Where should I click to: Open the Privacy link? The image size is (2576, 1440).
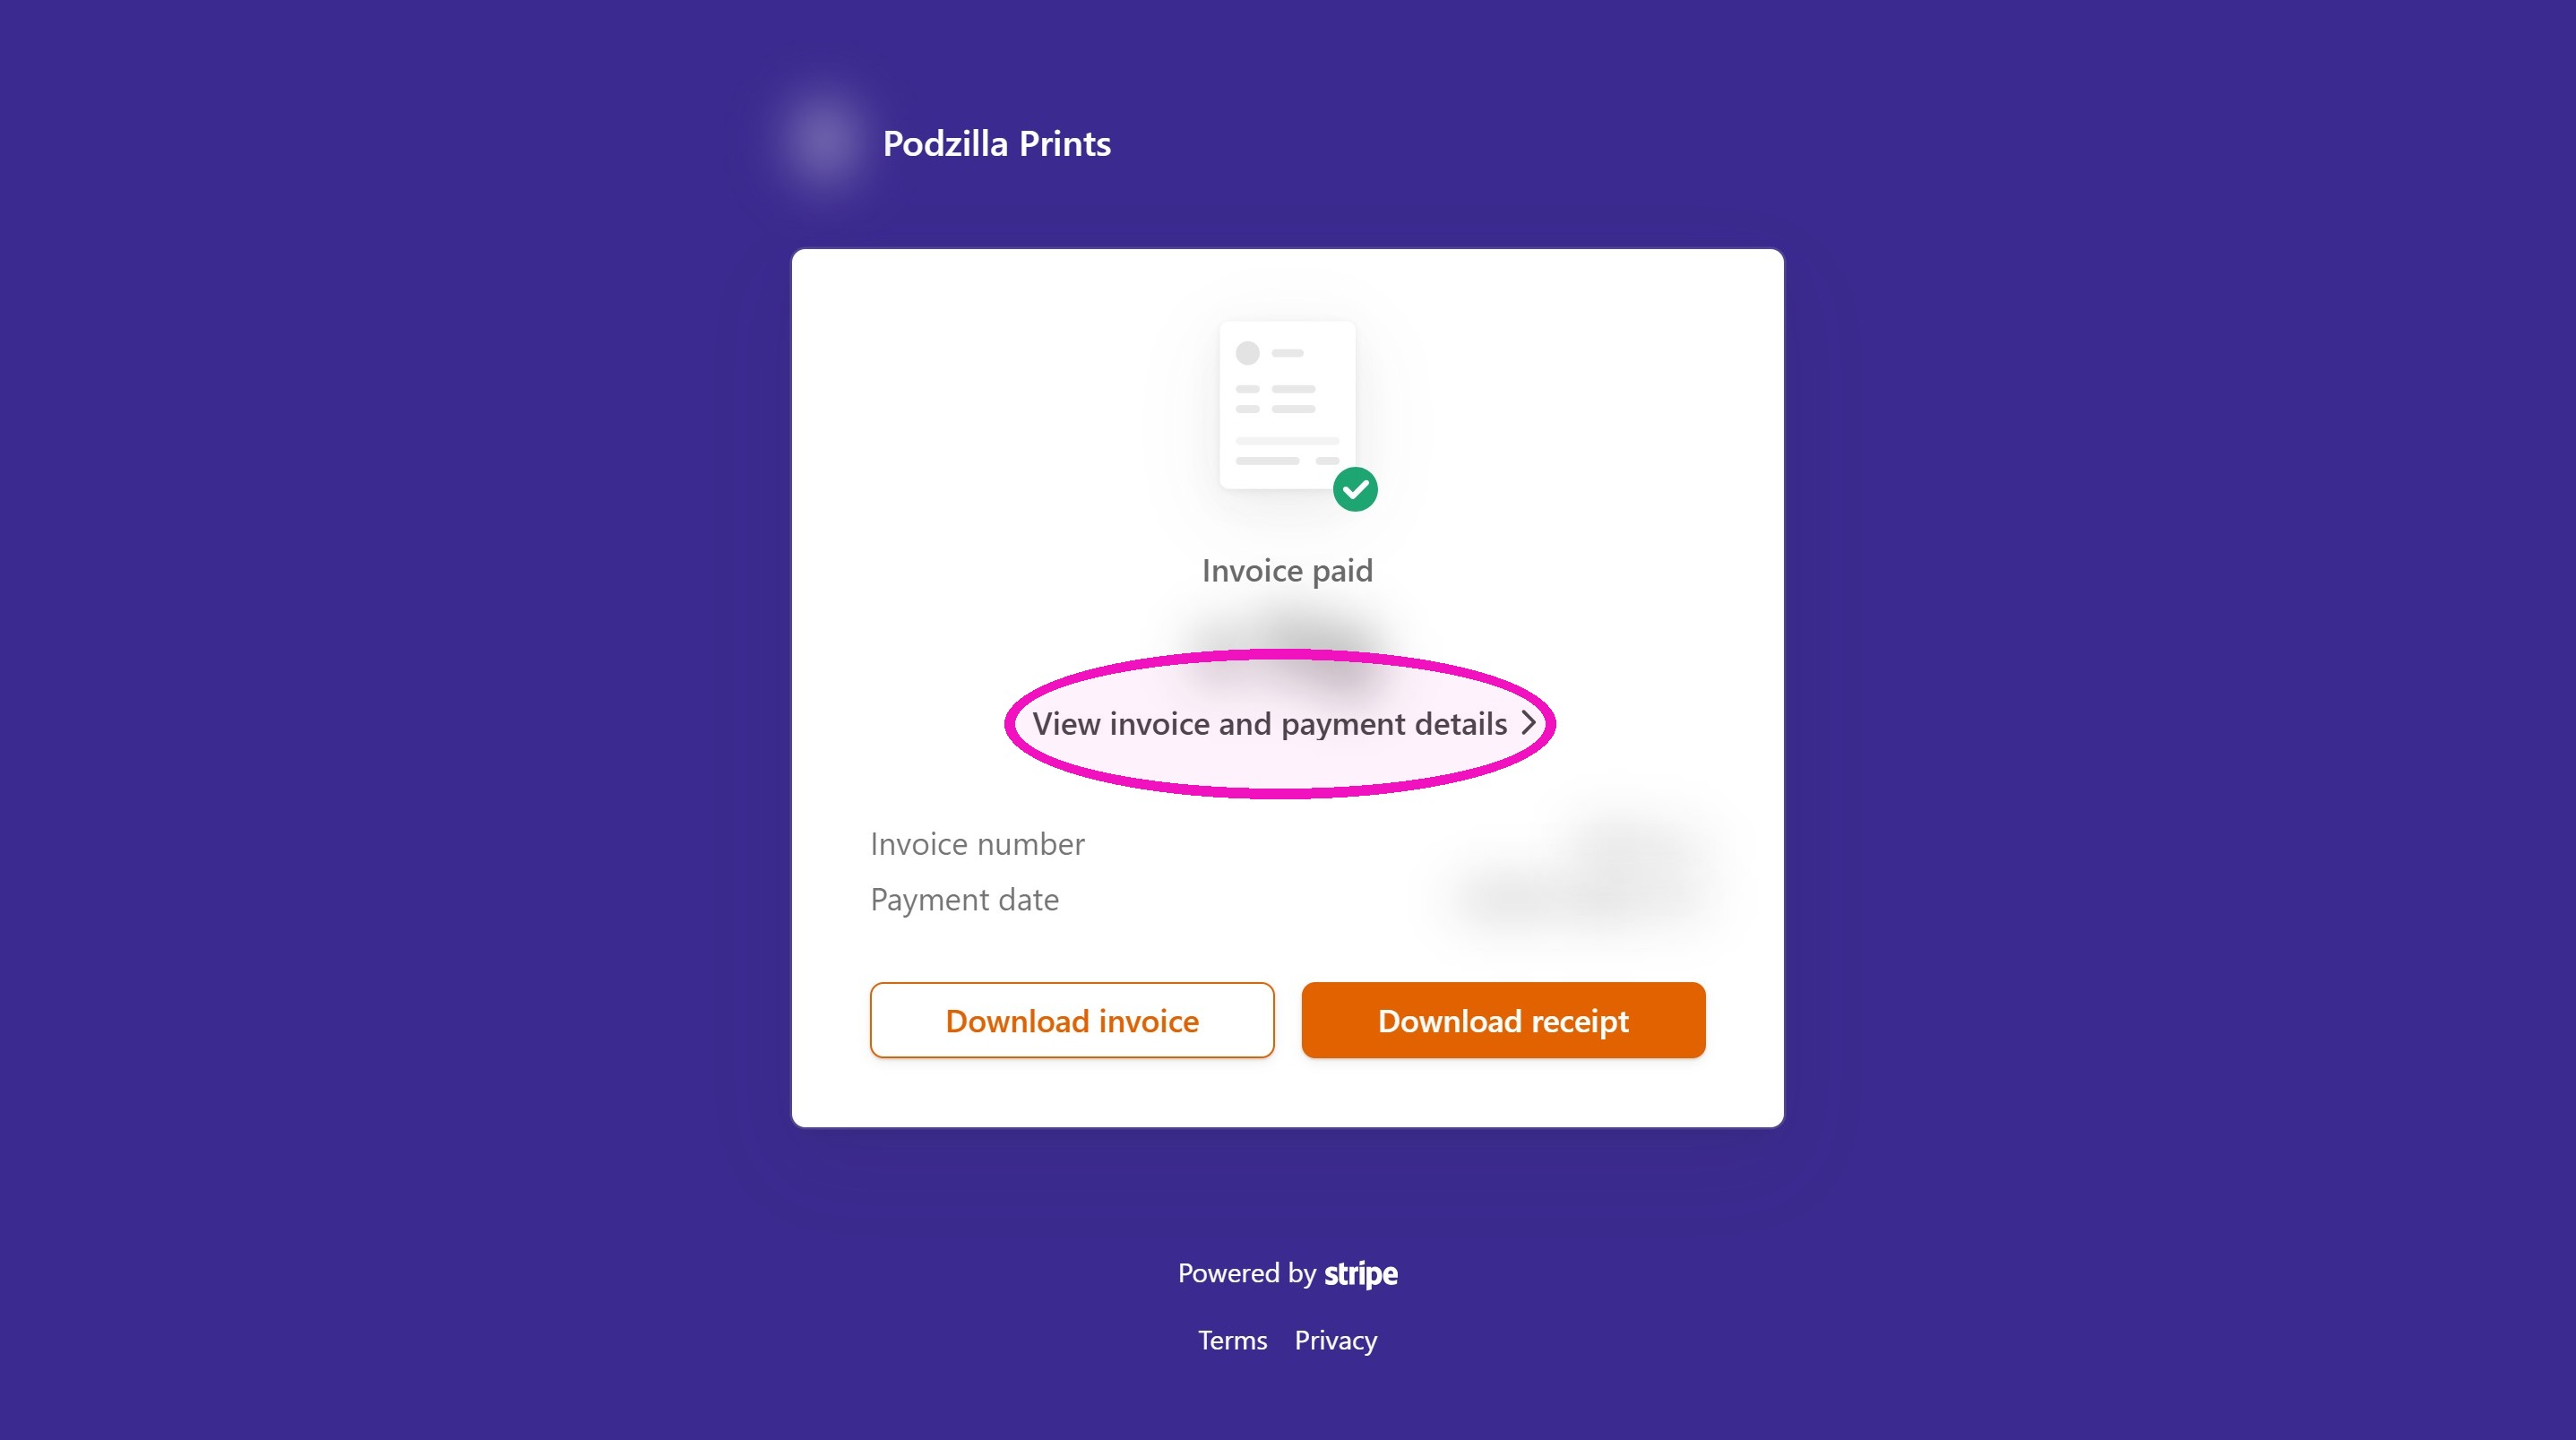point(1335,1340)
